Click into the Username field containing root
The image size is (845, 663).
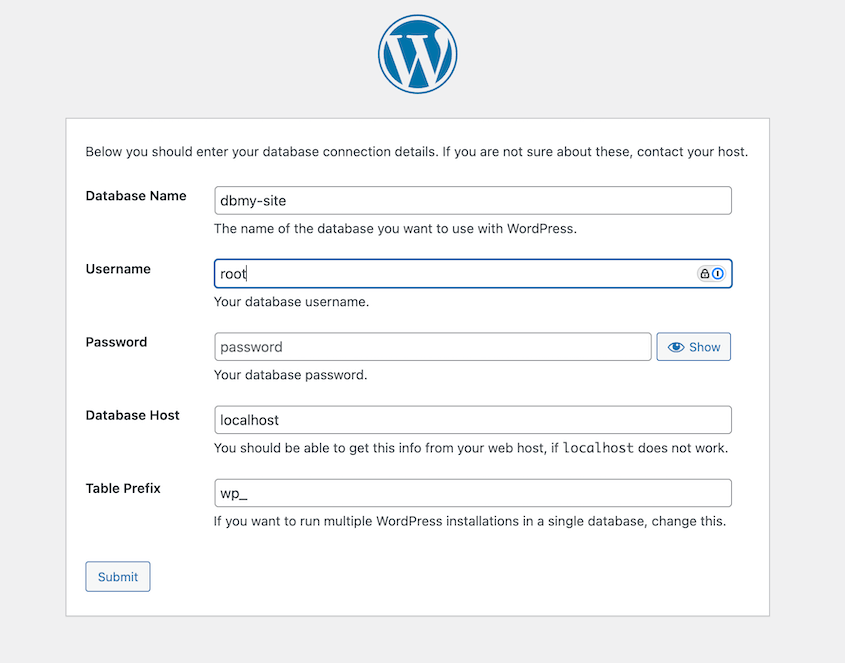[x=450, y=274]
